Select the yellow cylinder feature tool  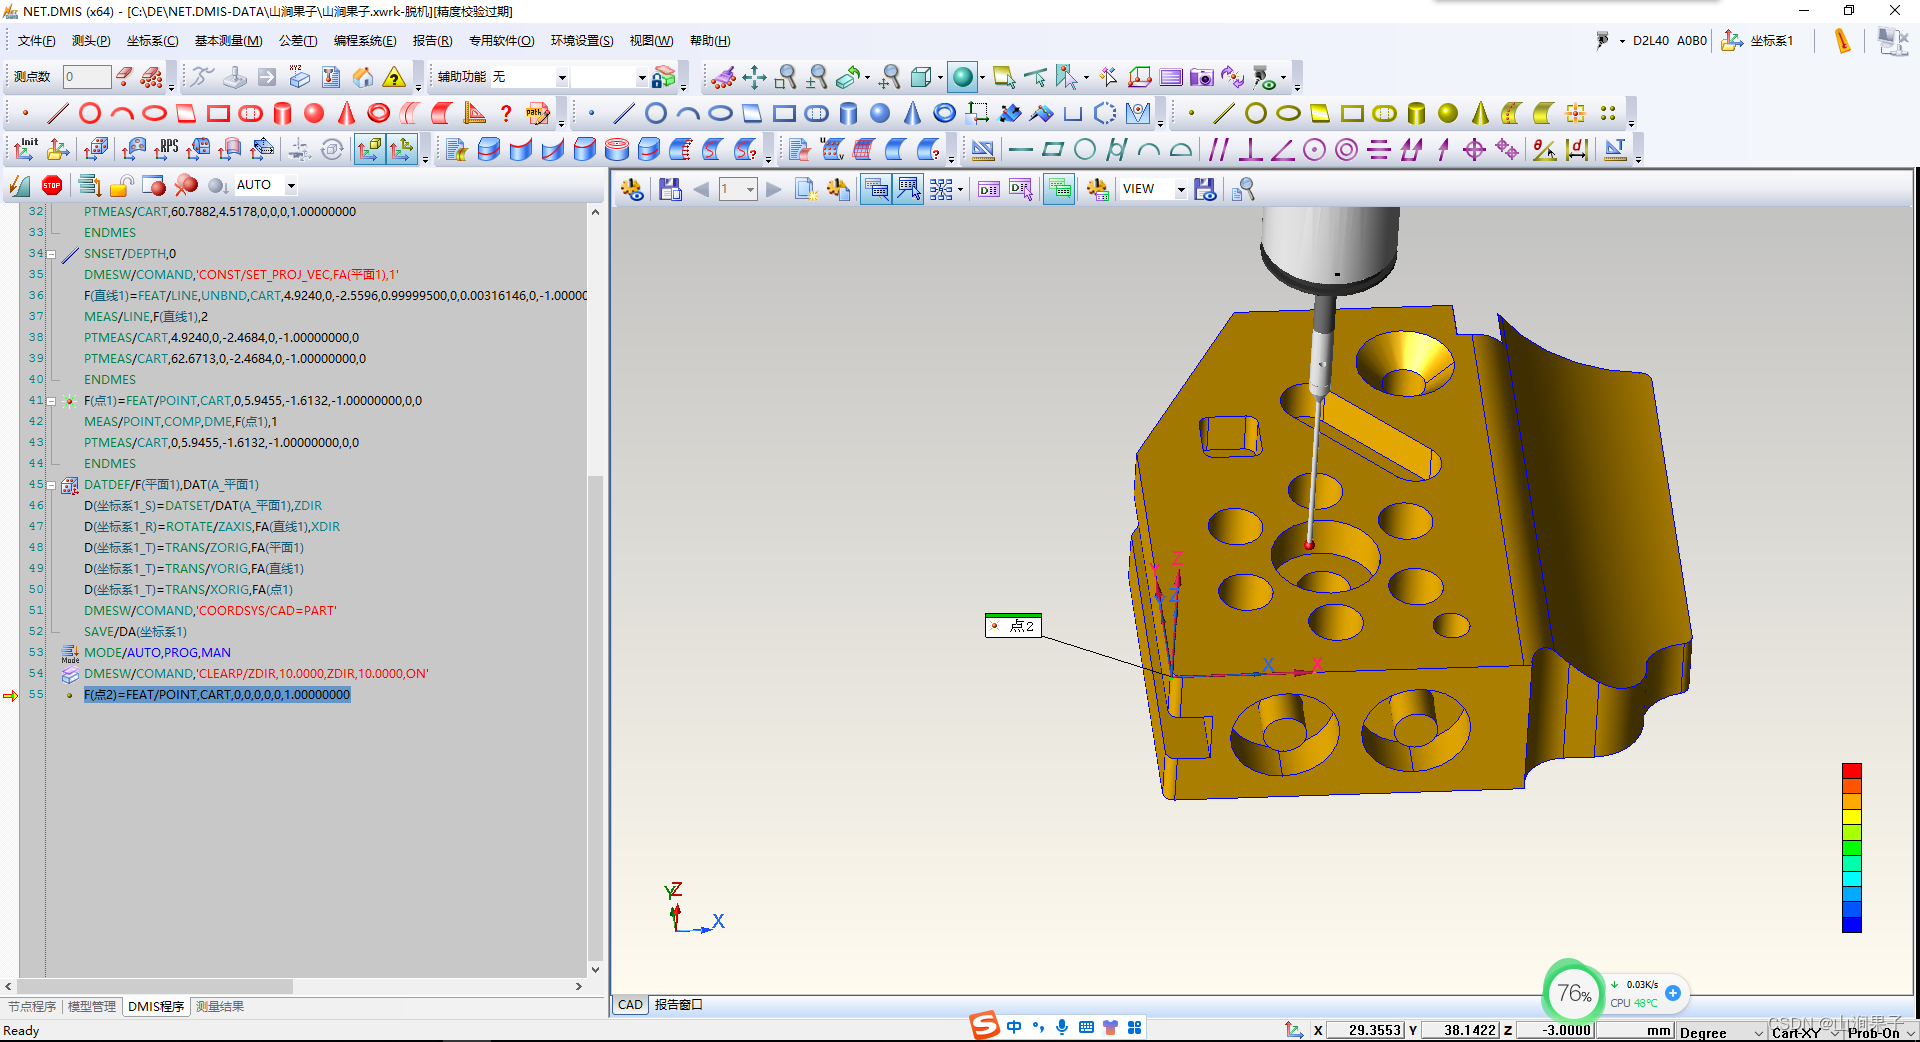(1416, 113)
